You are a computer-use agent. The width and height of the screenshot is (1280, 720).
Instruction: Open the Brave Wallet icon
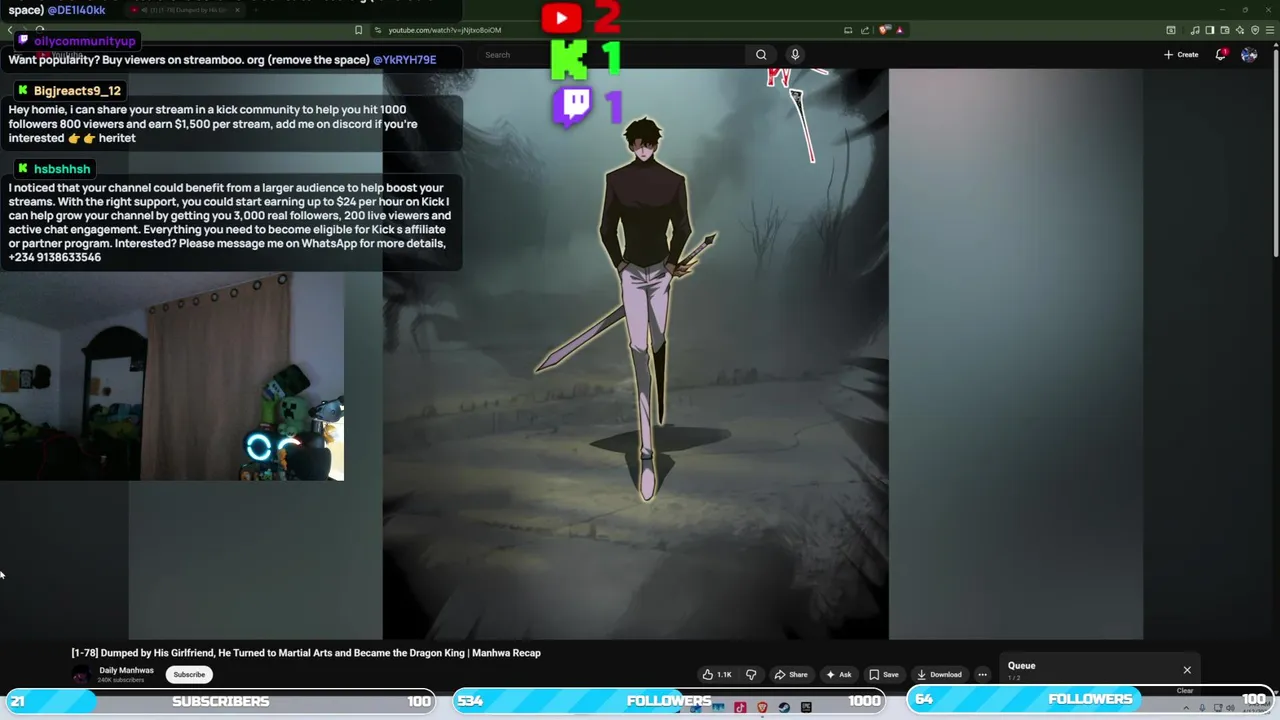click(x=1225, y=30)
